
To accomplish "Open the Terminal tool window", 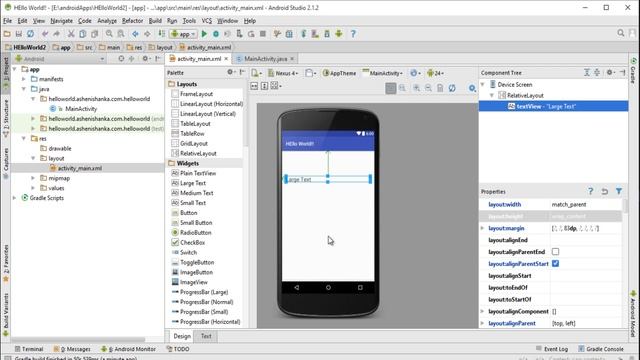I will [x=29, y=349].
